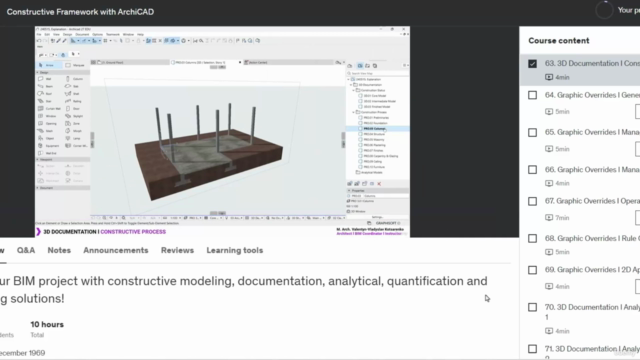Image resolution: width=640 pixels, height=360 pixels.
Task: Choose the Beam tool
Action: pos(46,86)
